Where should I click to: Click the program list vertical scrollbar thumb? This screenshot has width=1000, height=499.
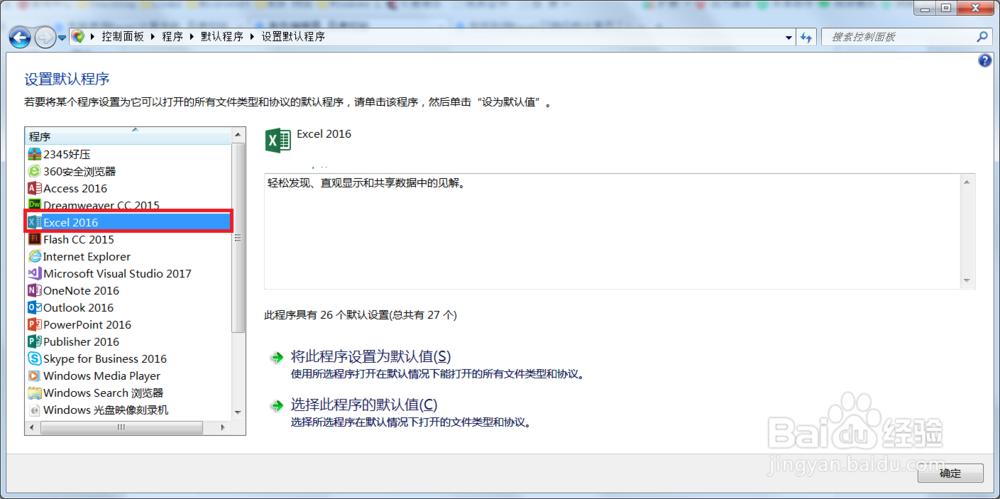pos(238,237)
